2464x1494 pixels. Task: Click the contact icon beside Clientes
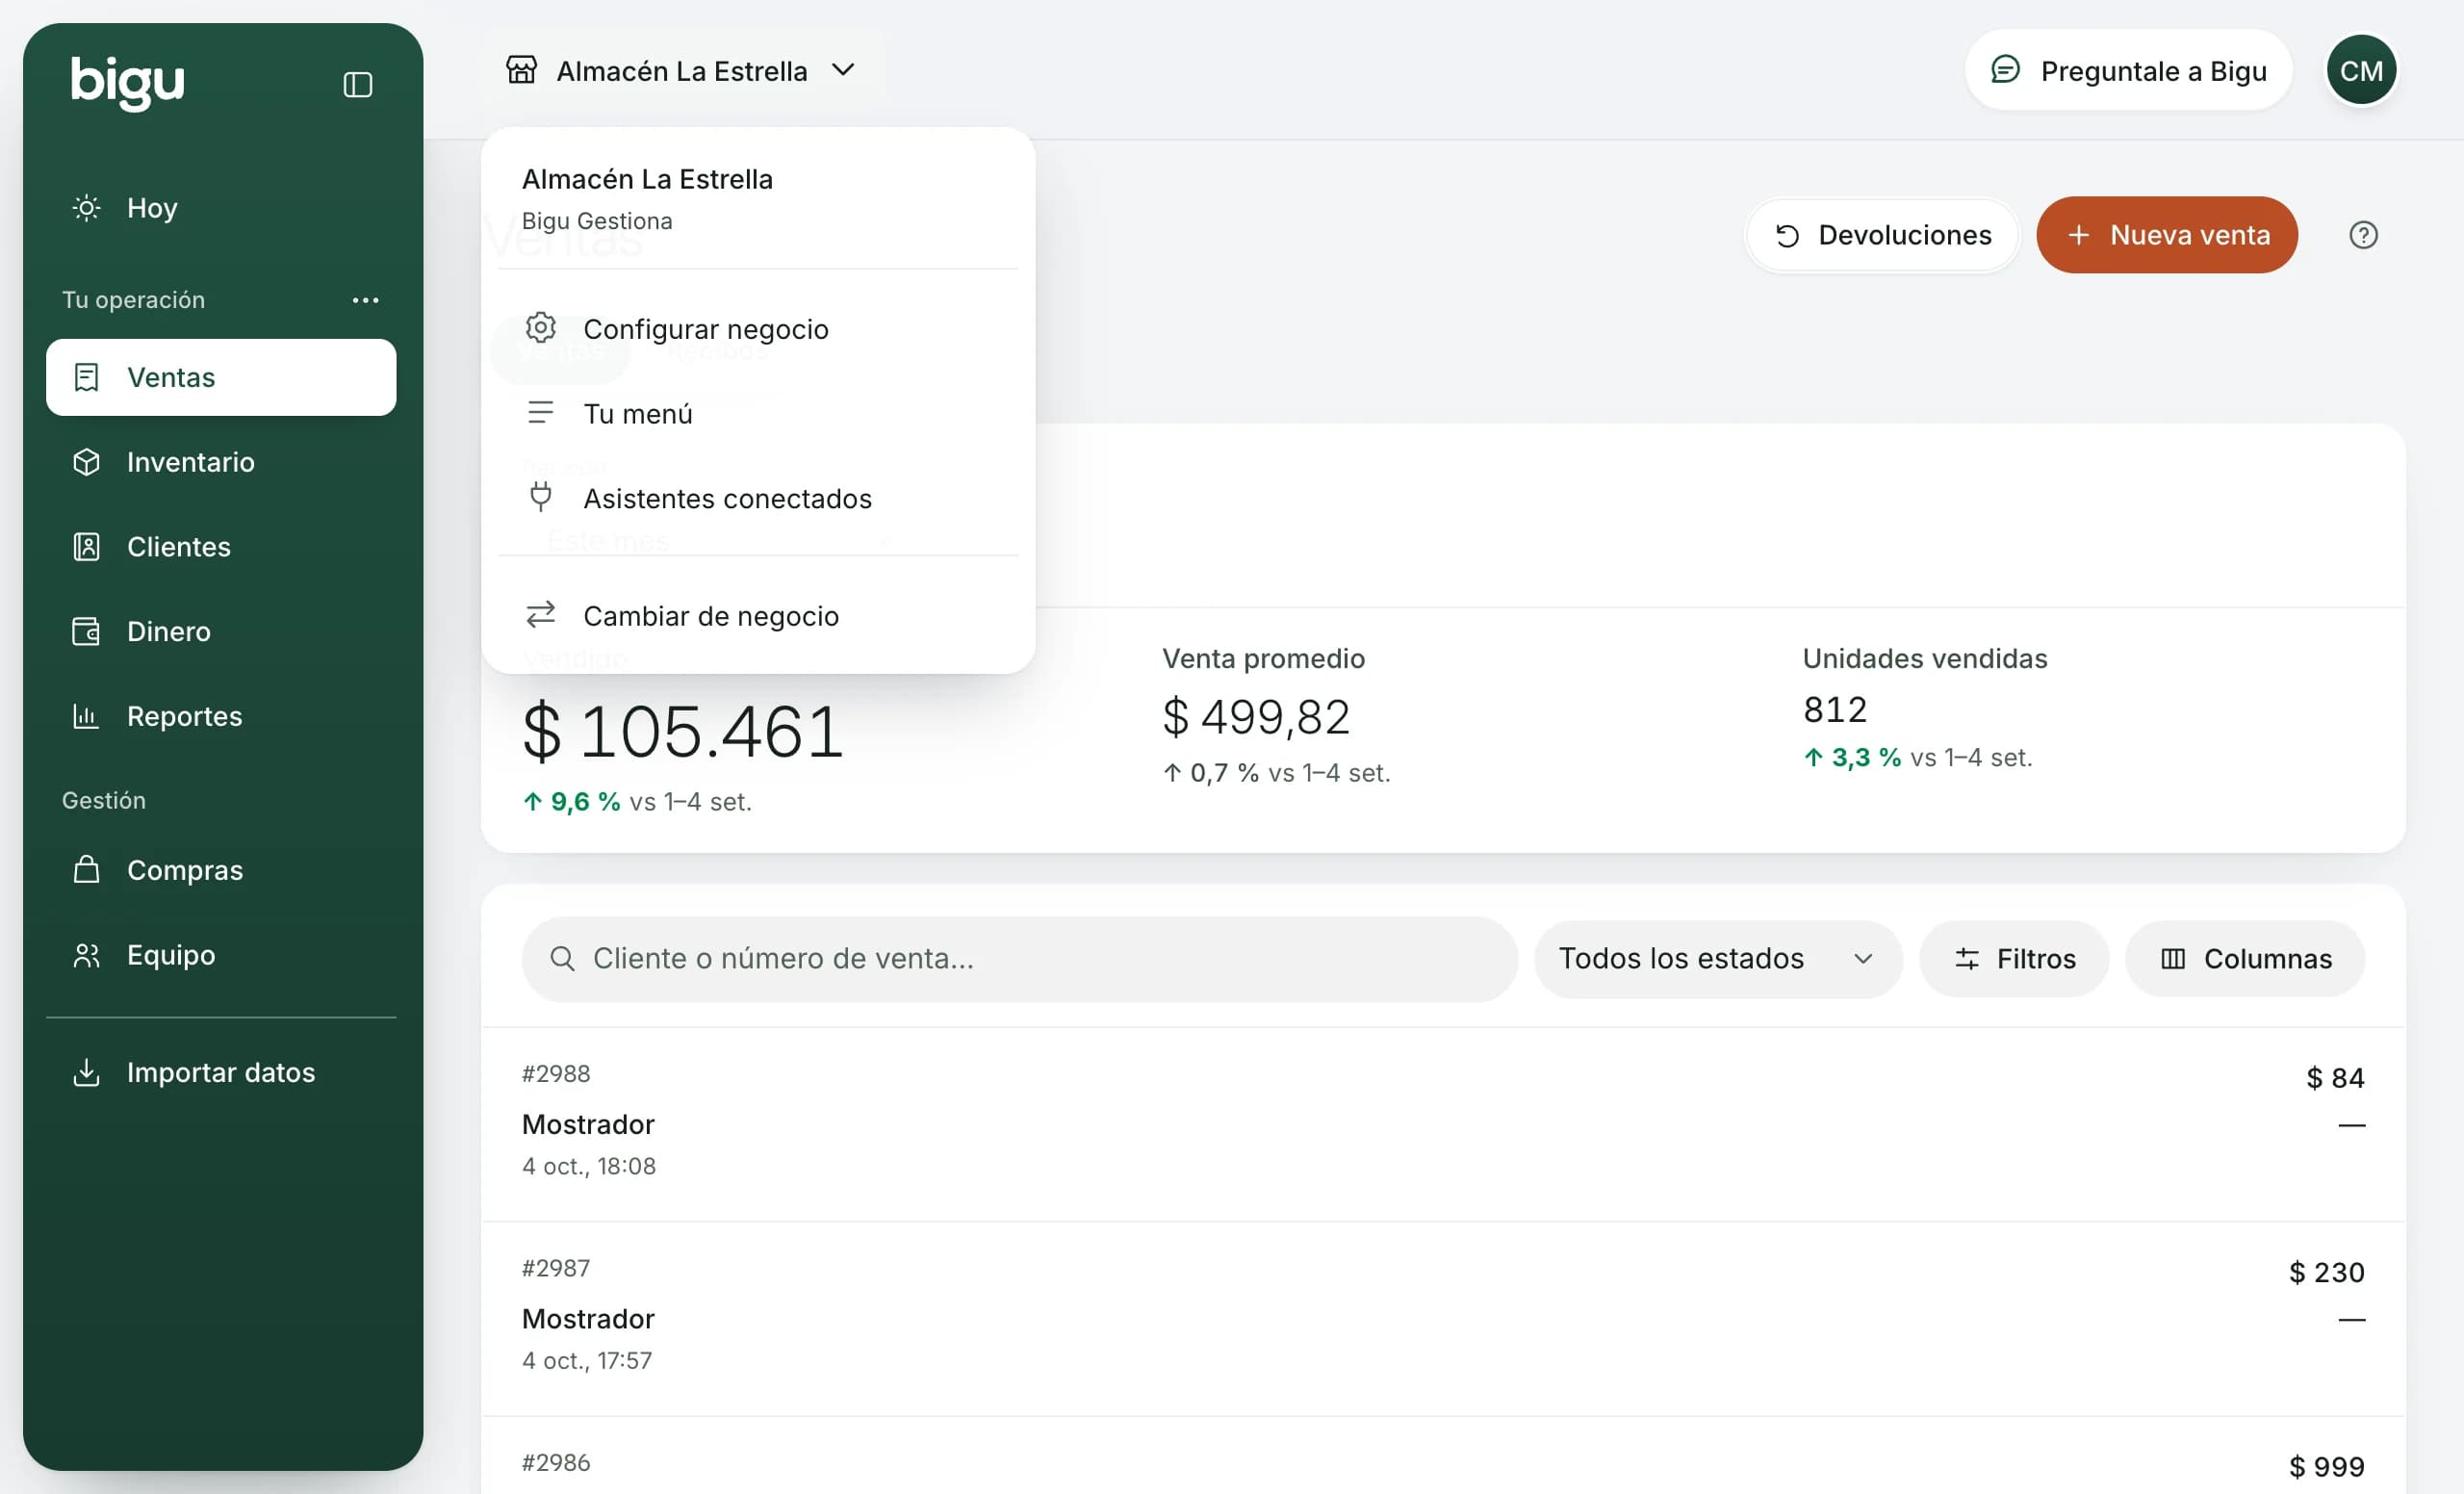coord(87,547)
